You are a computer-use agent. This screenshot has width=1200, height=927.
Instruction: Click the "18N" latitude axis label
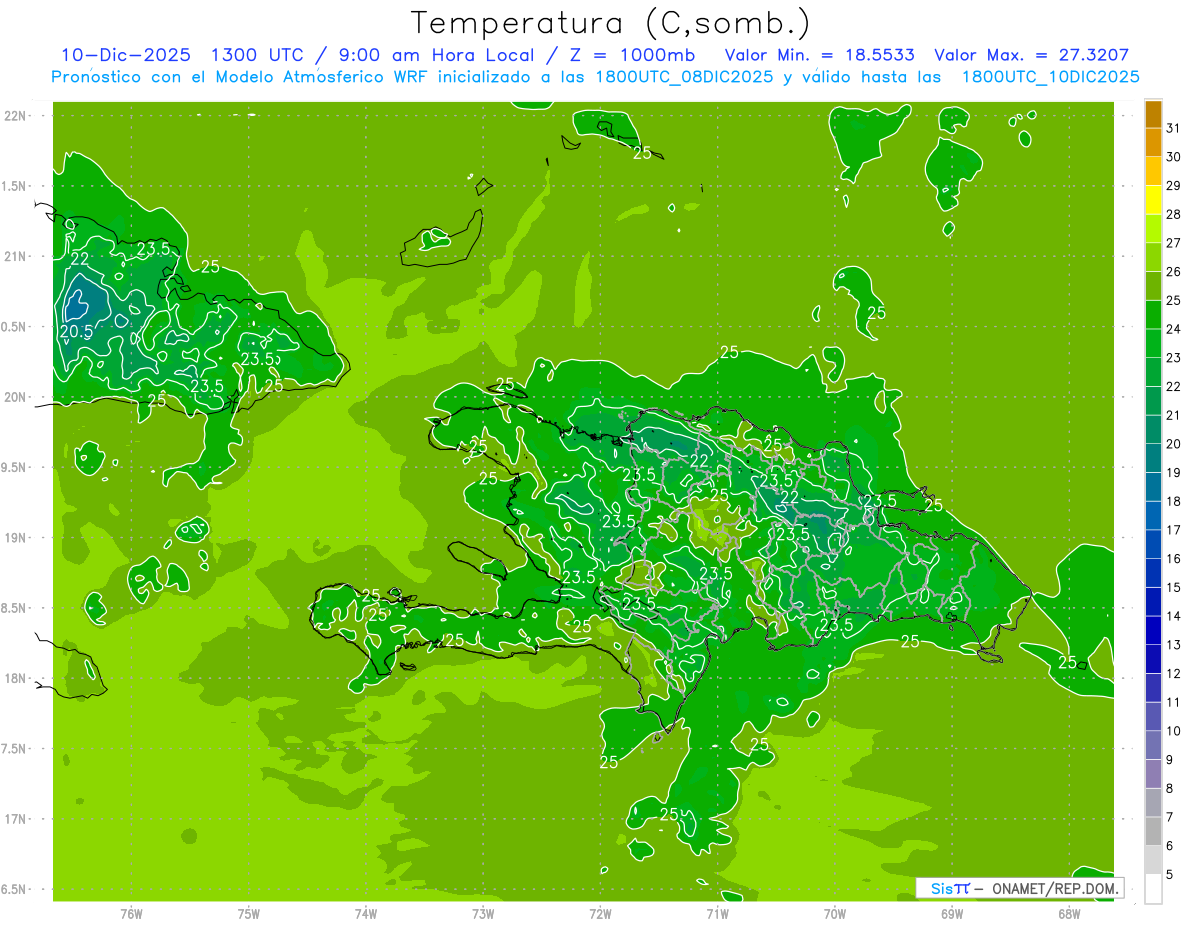pos(15,678)
